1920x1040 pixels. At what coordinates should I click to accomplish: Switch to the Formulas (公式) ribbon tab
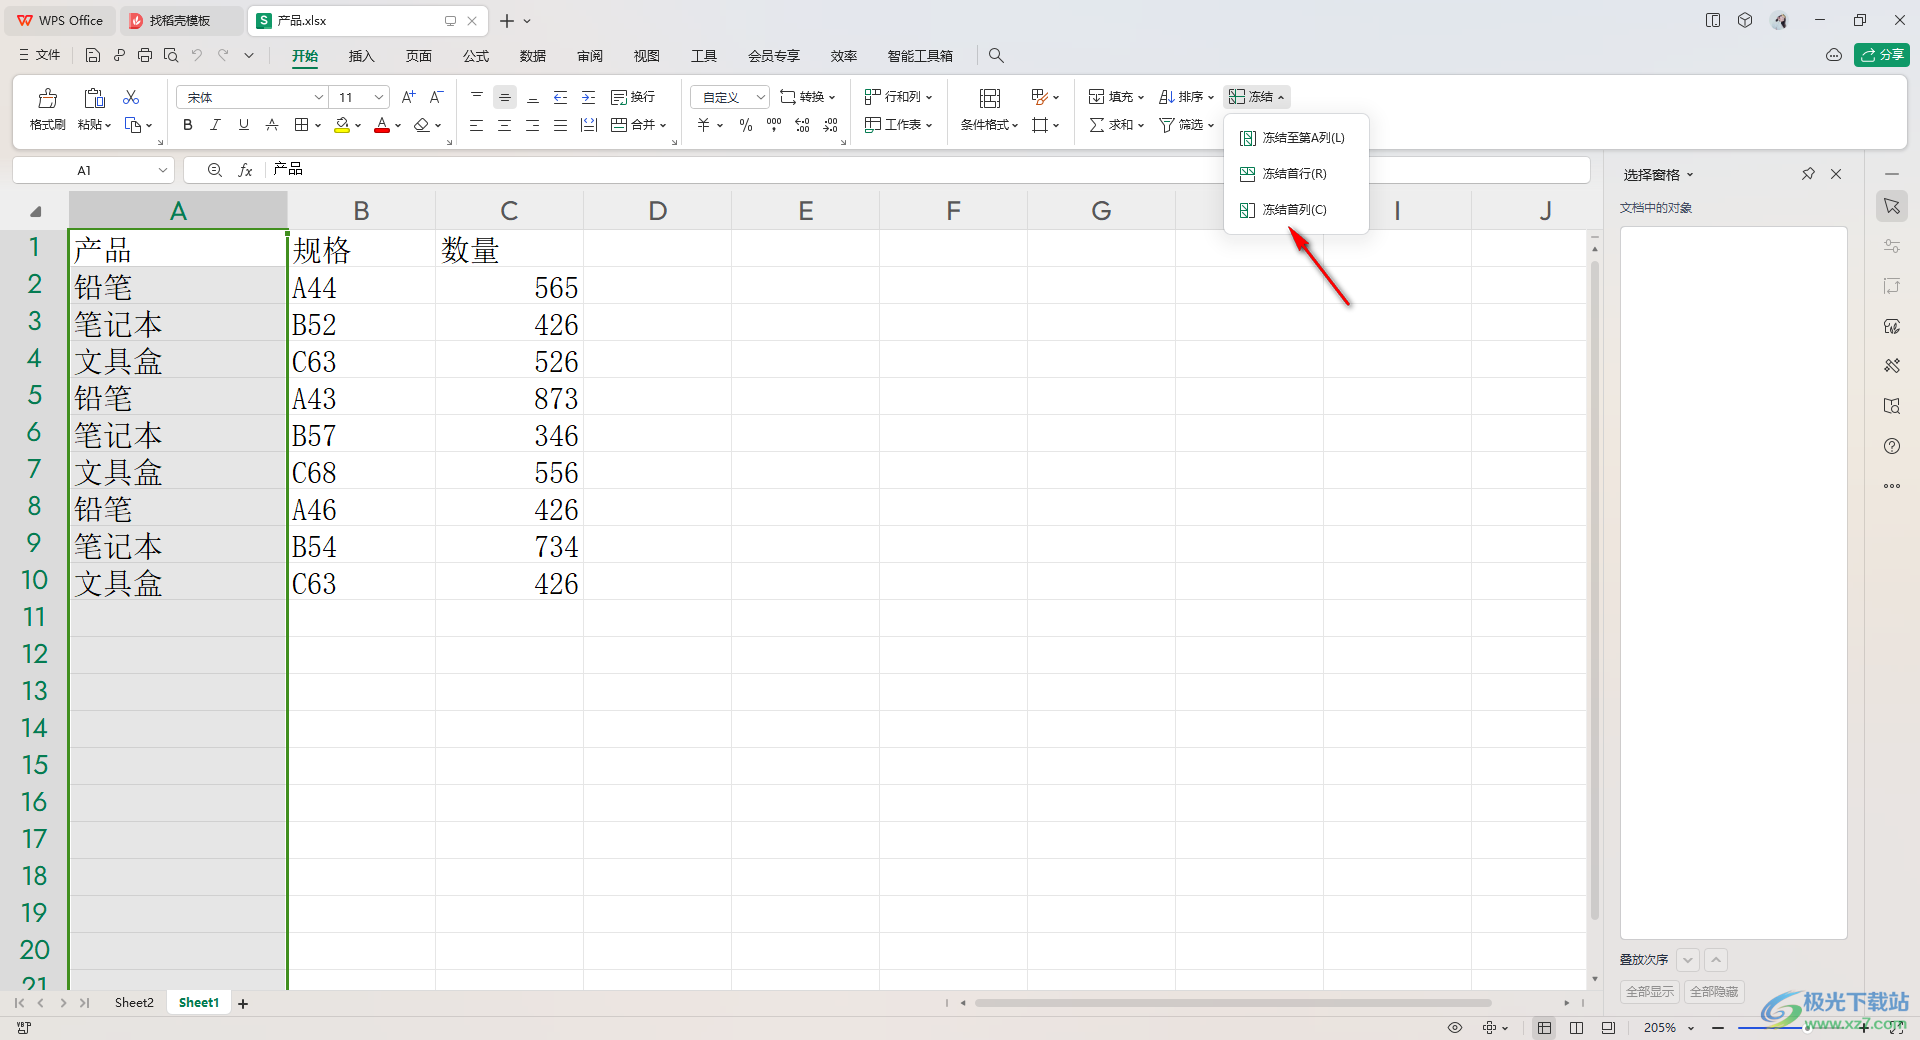point(476,56)
